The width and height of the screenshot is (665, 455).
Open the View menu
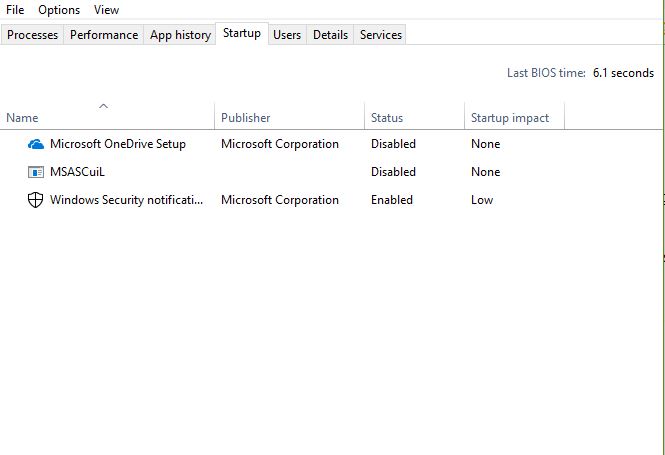[106, 10]
